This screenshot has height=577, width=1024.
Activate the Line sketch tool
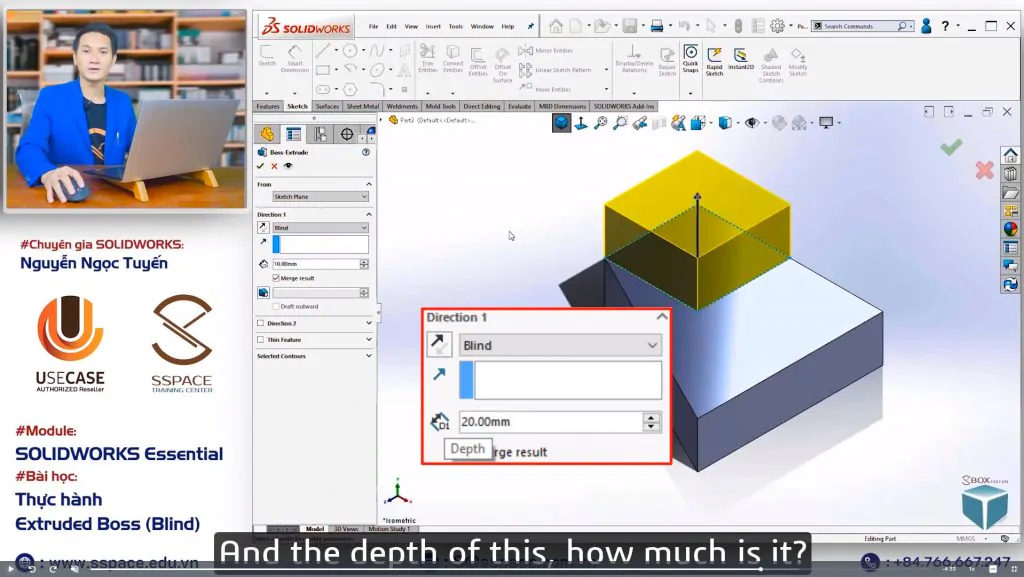[323, 50]
